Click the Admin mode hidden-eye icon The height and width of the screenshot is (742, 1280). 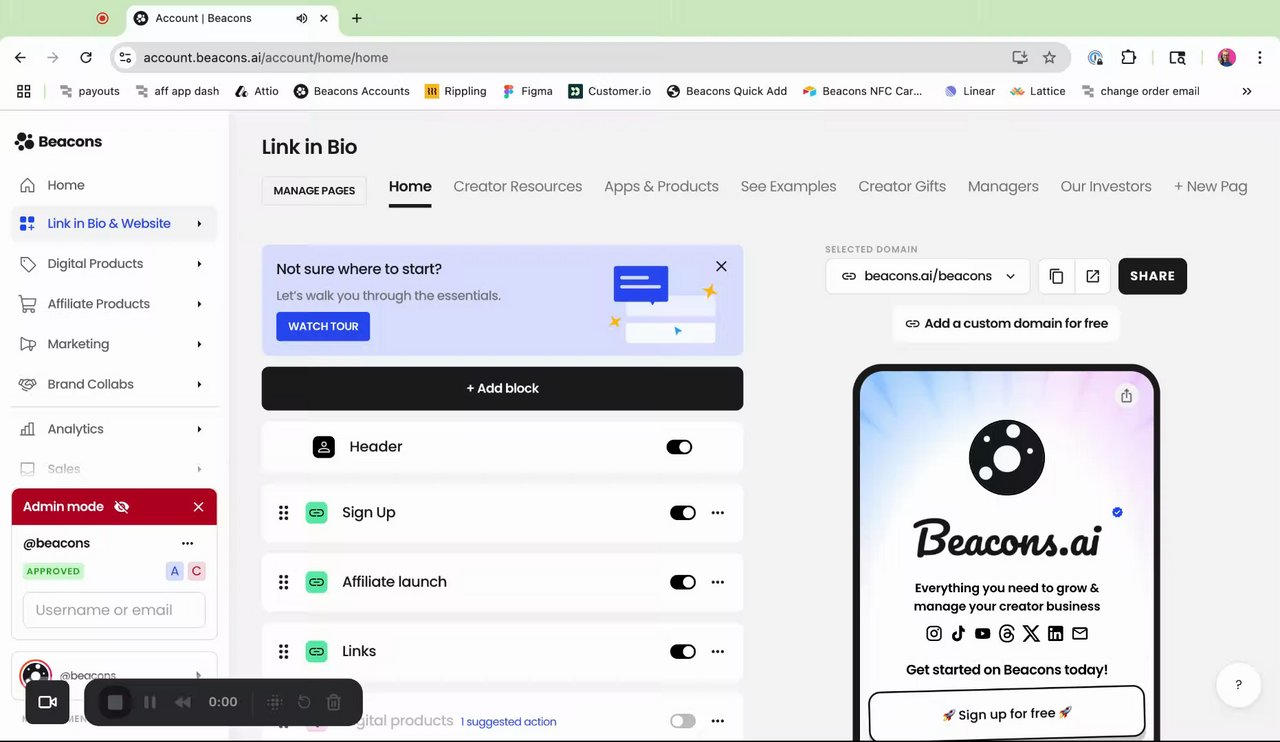(122, 507)
